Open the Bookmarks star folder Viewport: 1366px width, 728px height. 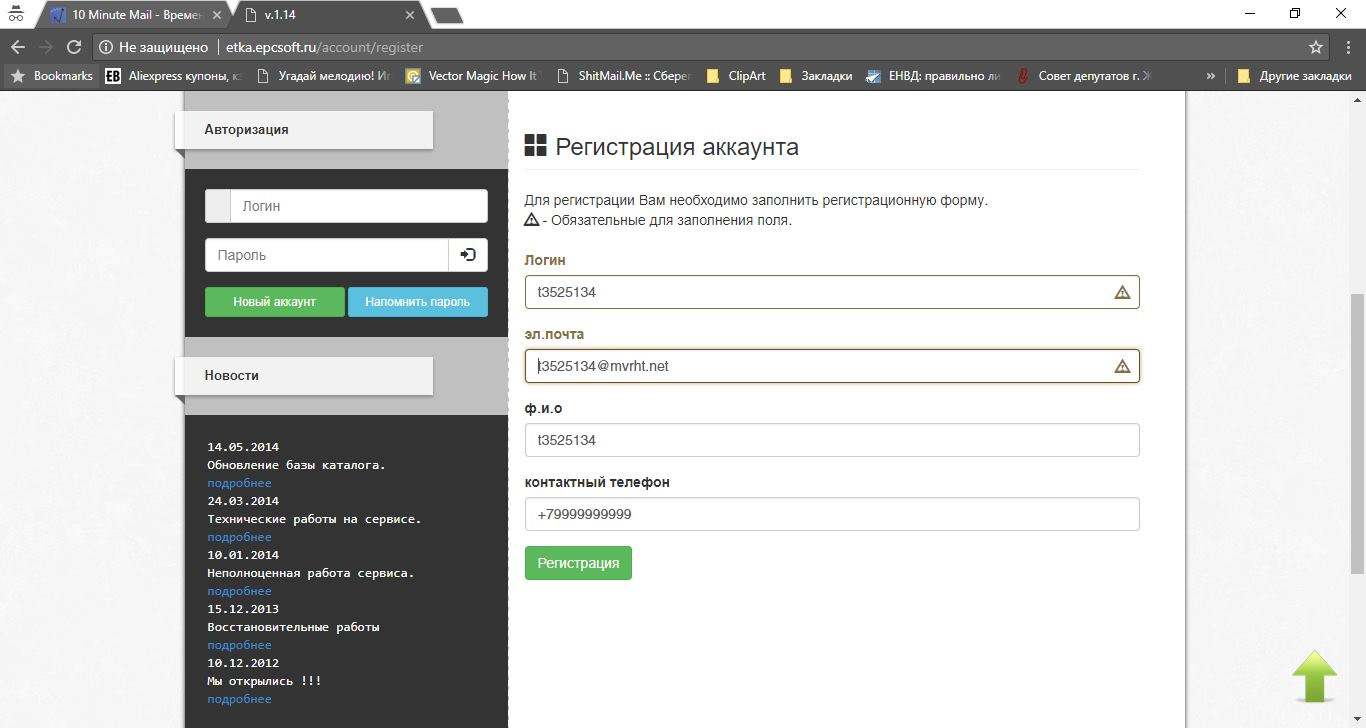click(52, 75)
